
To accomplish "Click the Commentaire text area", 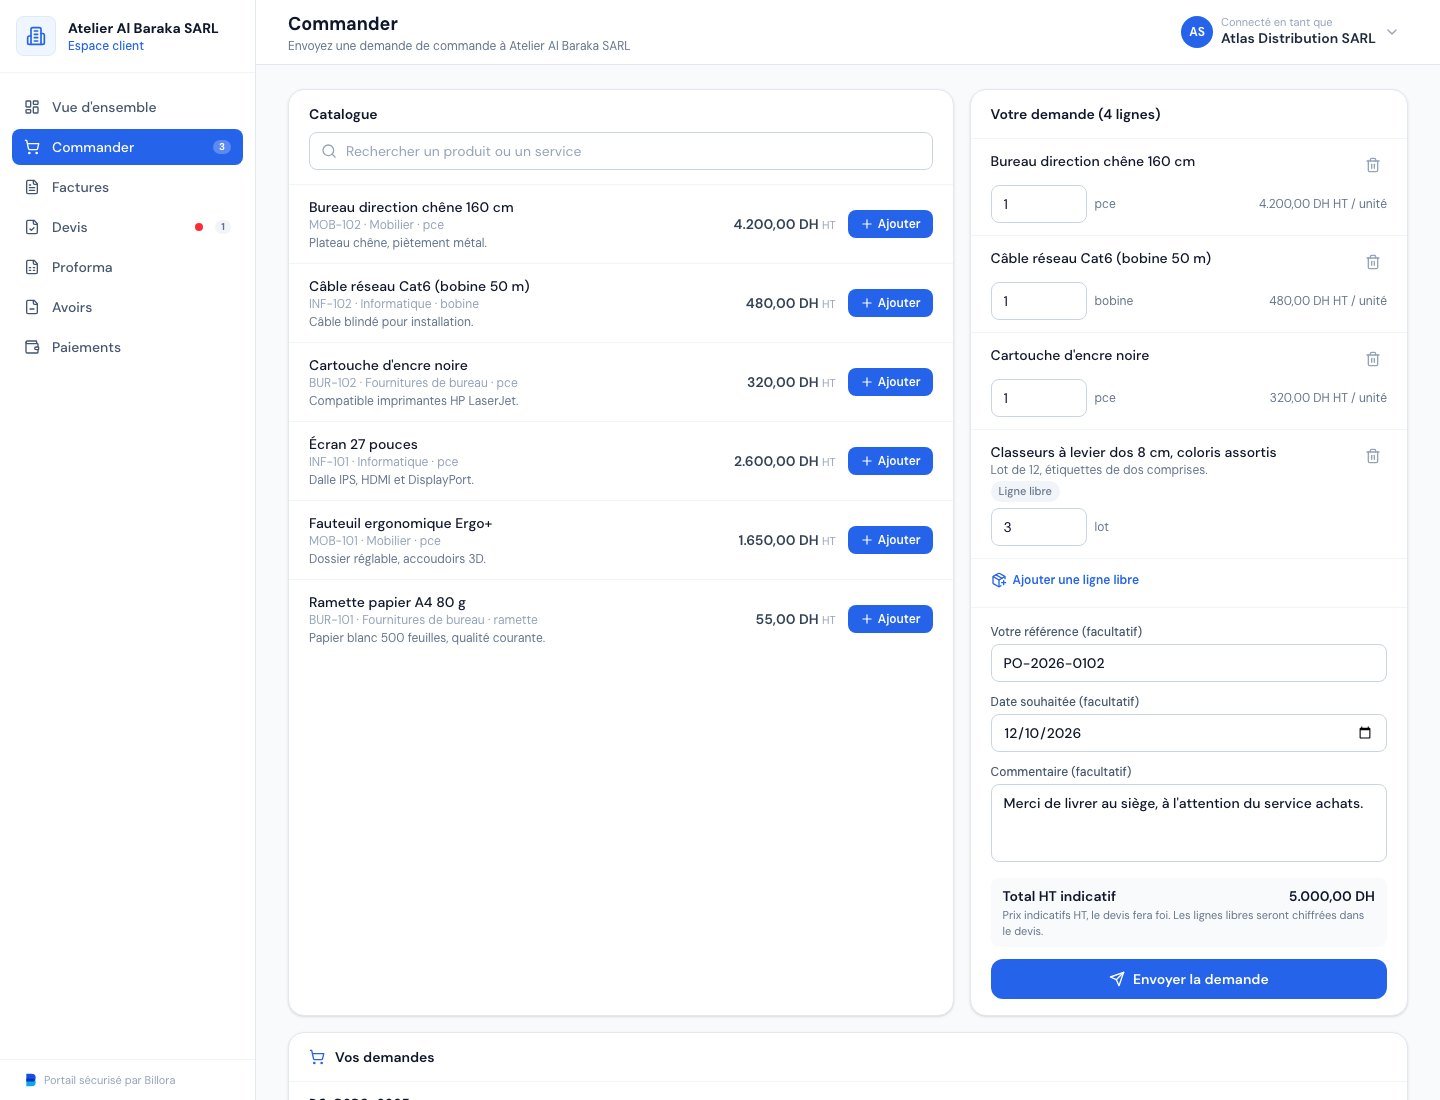I will pyautogui.click(x=1188, y=823).
